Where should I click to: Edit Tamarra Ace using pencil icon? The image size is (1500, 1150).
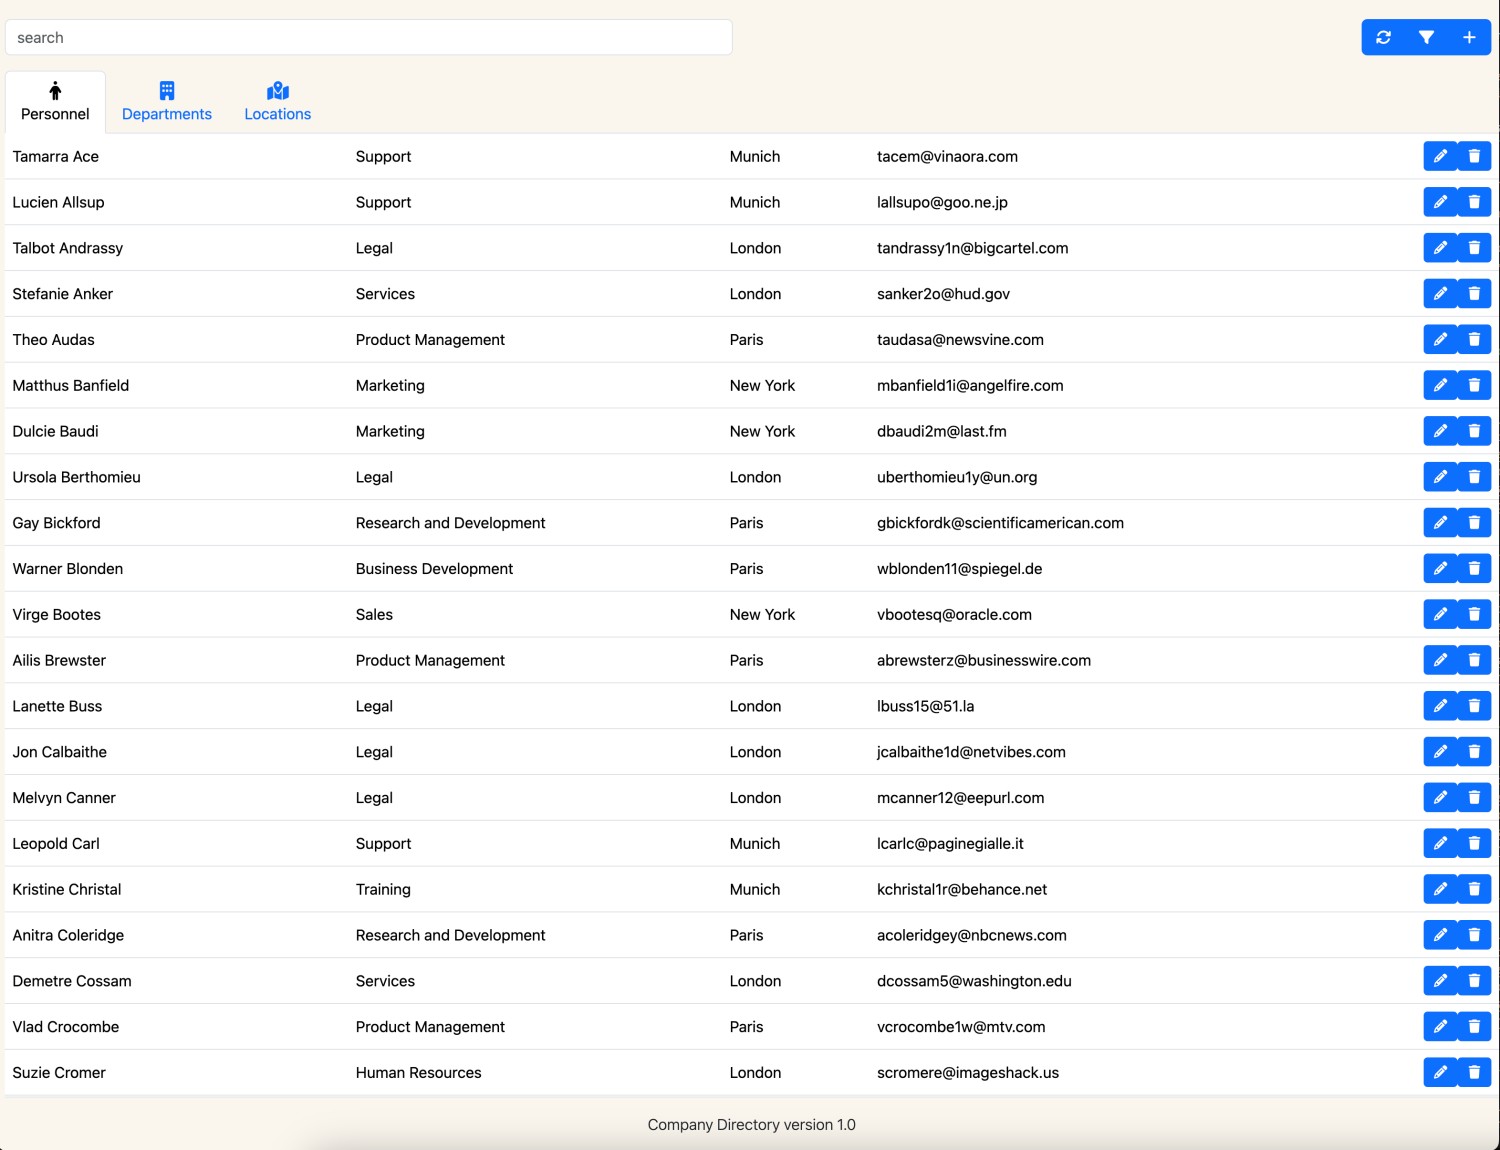1440,156
